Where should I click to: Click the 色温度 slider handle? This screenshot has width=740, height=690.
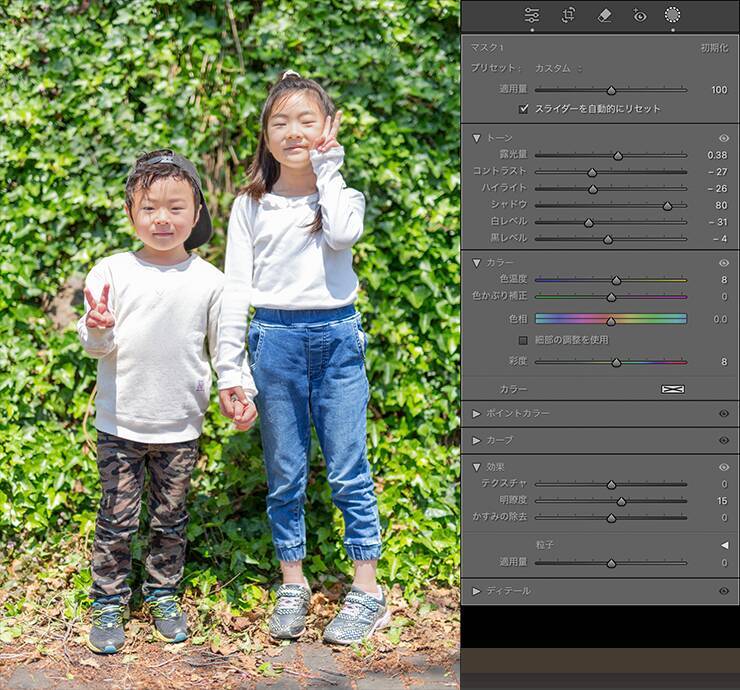tap(616, 280)
